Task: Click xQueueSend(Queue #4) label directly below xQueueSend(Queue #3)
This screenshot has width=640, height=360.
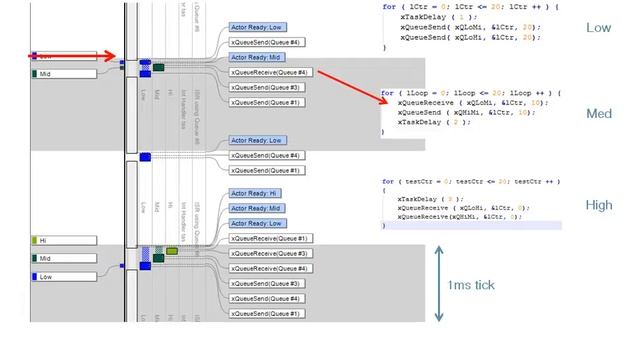Action: tap(267, 299)
